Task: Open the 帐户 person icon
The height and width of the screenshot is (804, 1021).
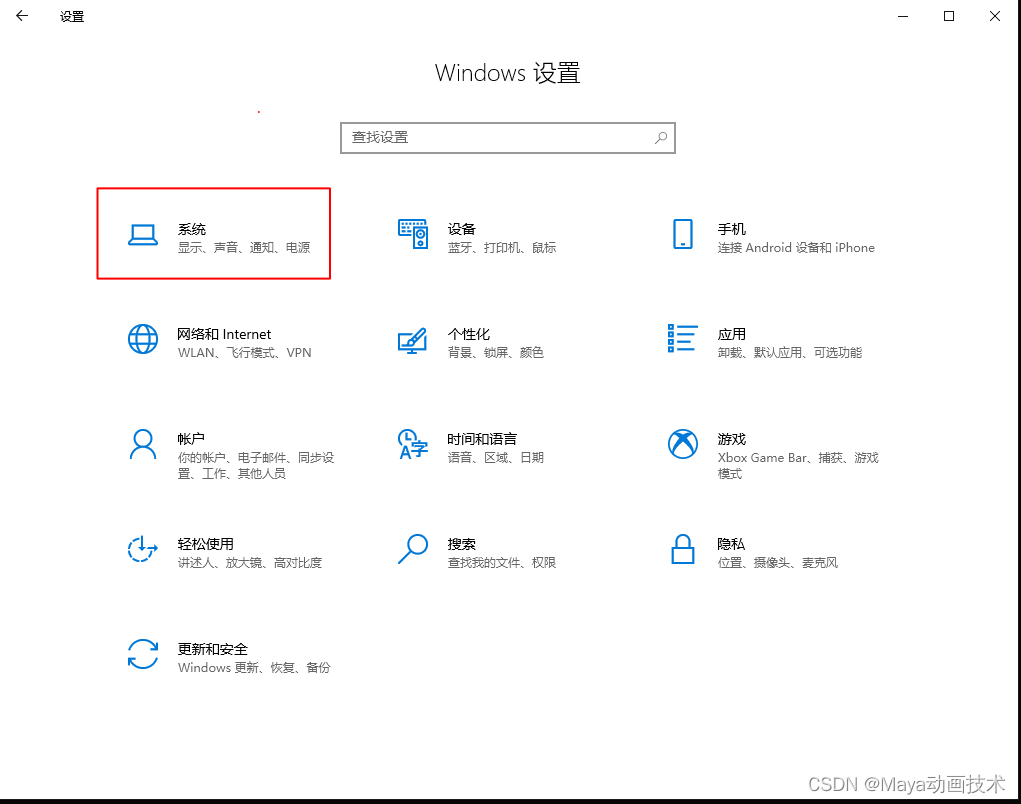Action: coord(143,444)
